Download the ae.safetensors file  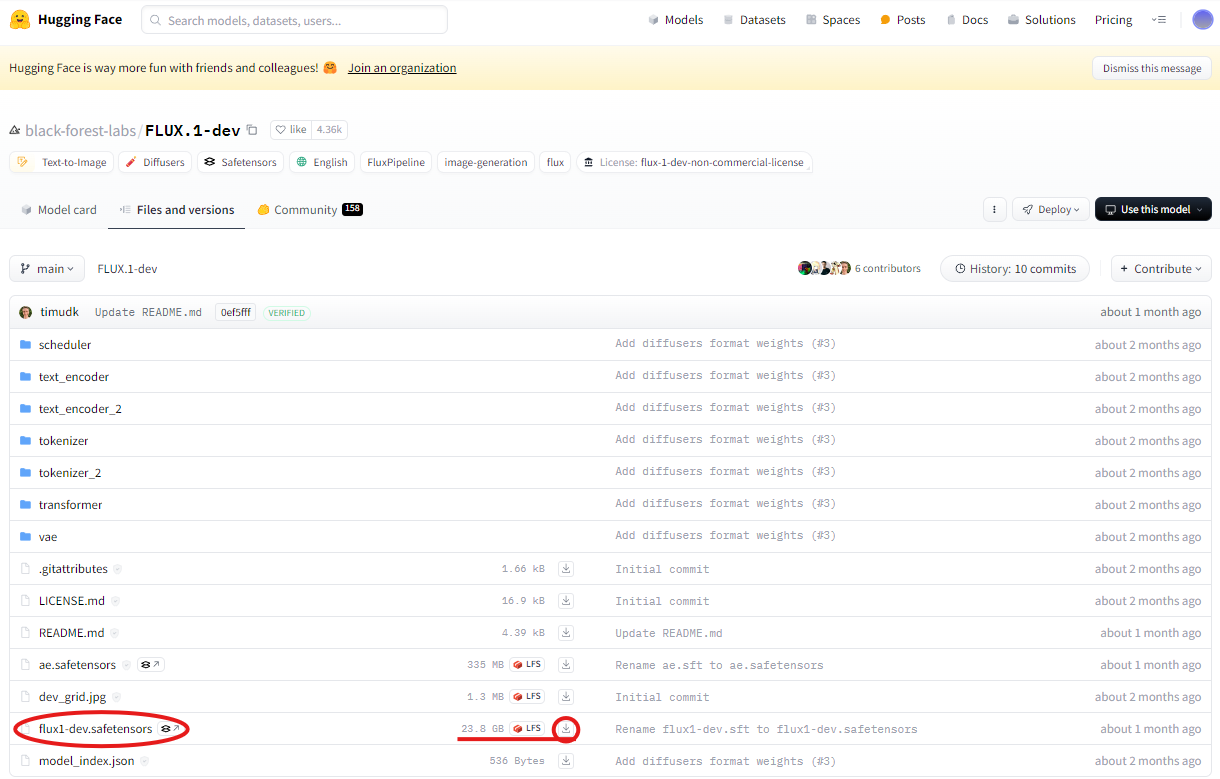coord(566,665)
